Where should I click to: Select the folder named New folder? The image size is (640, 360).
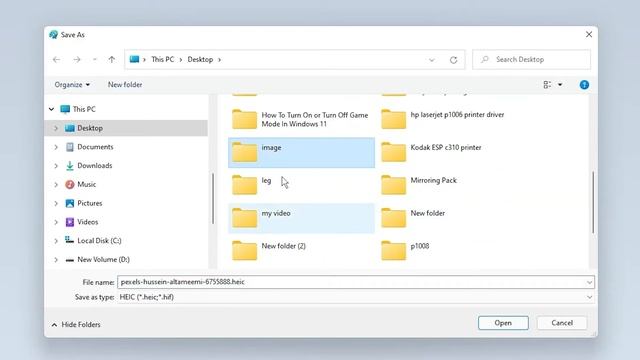(450, 218)
